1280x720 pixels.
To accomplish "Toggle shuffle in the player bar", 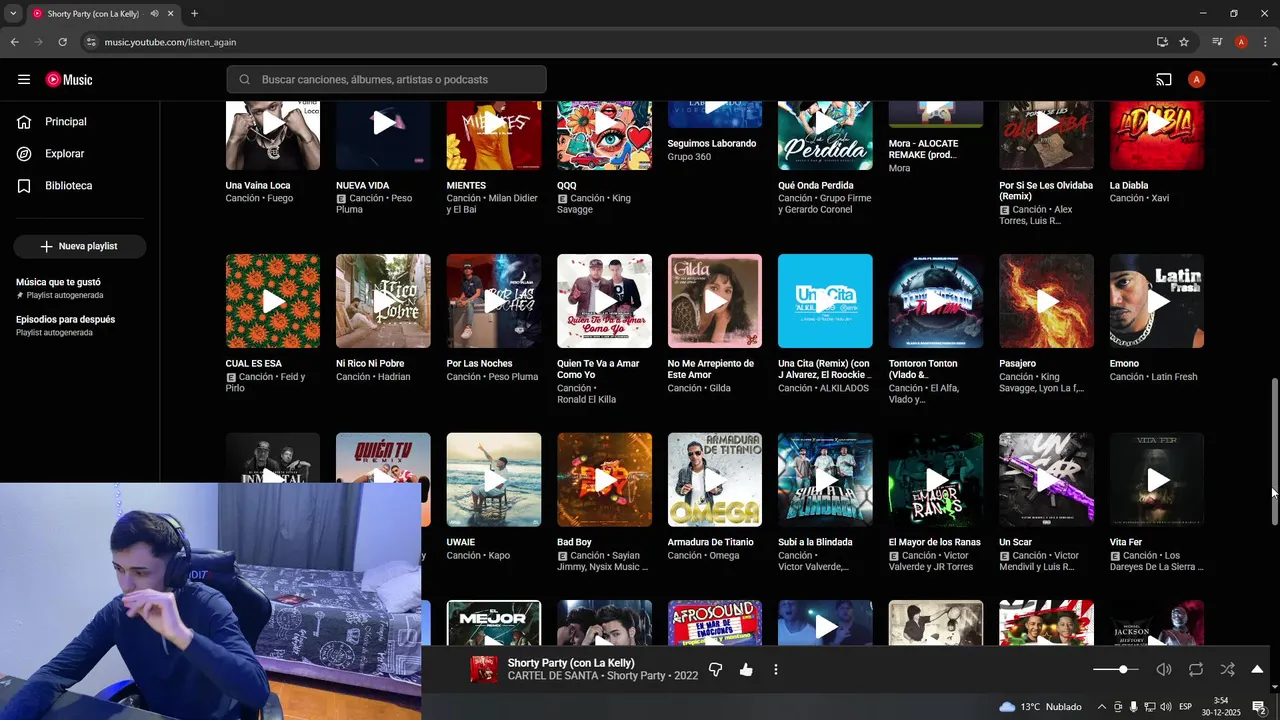I will 1227,670.
